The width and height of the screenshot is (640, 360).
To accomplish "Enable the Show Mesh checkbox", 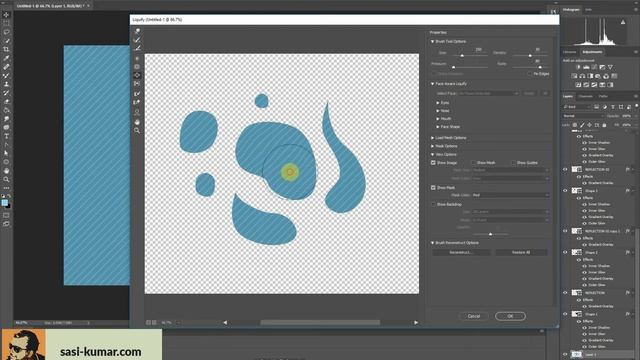I will click(473, 162).
